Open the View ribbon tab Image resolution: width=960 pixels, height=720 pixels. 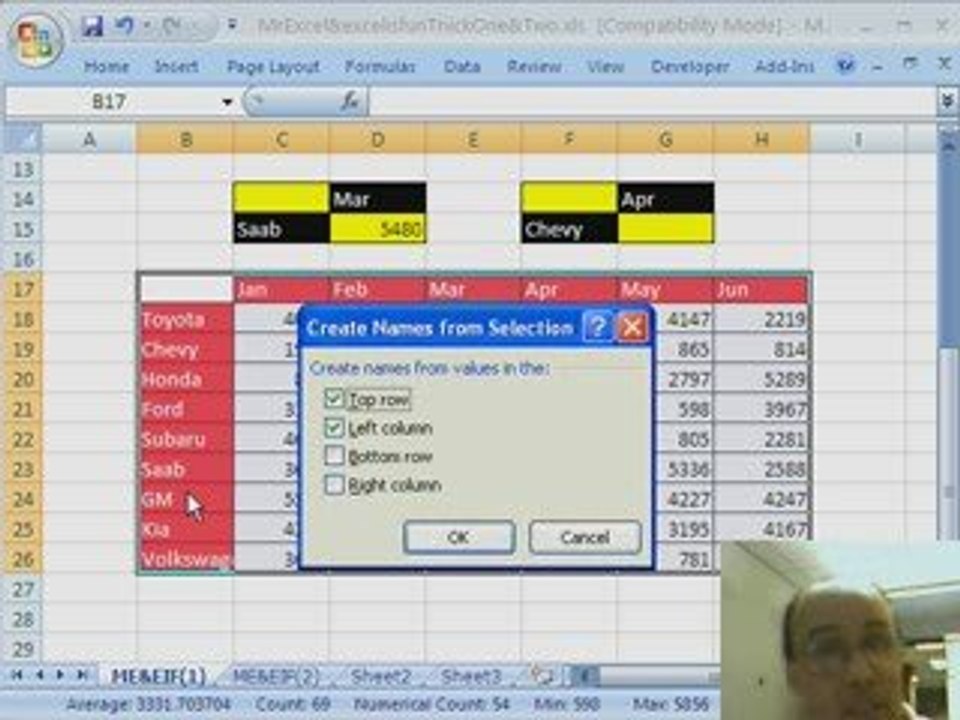(605, 66)
